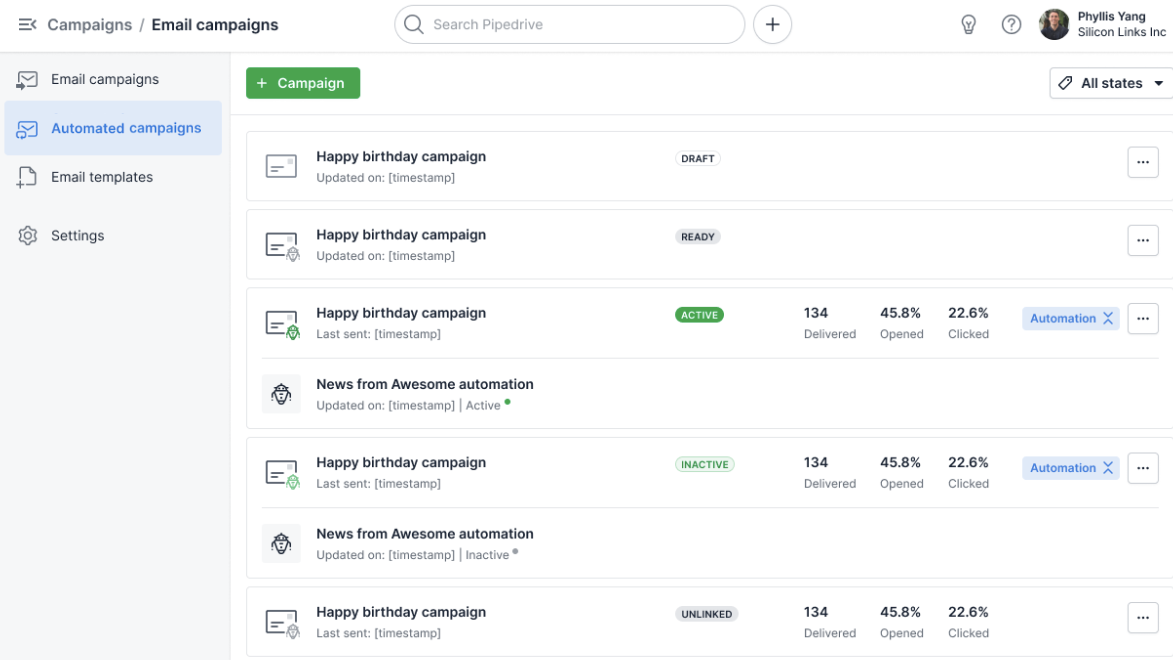Open the inactive Happy birthday campaign title
This screenshot has height=660, width=1173.
(401, 462)
